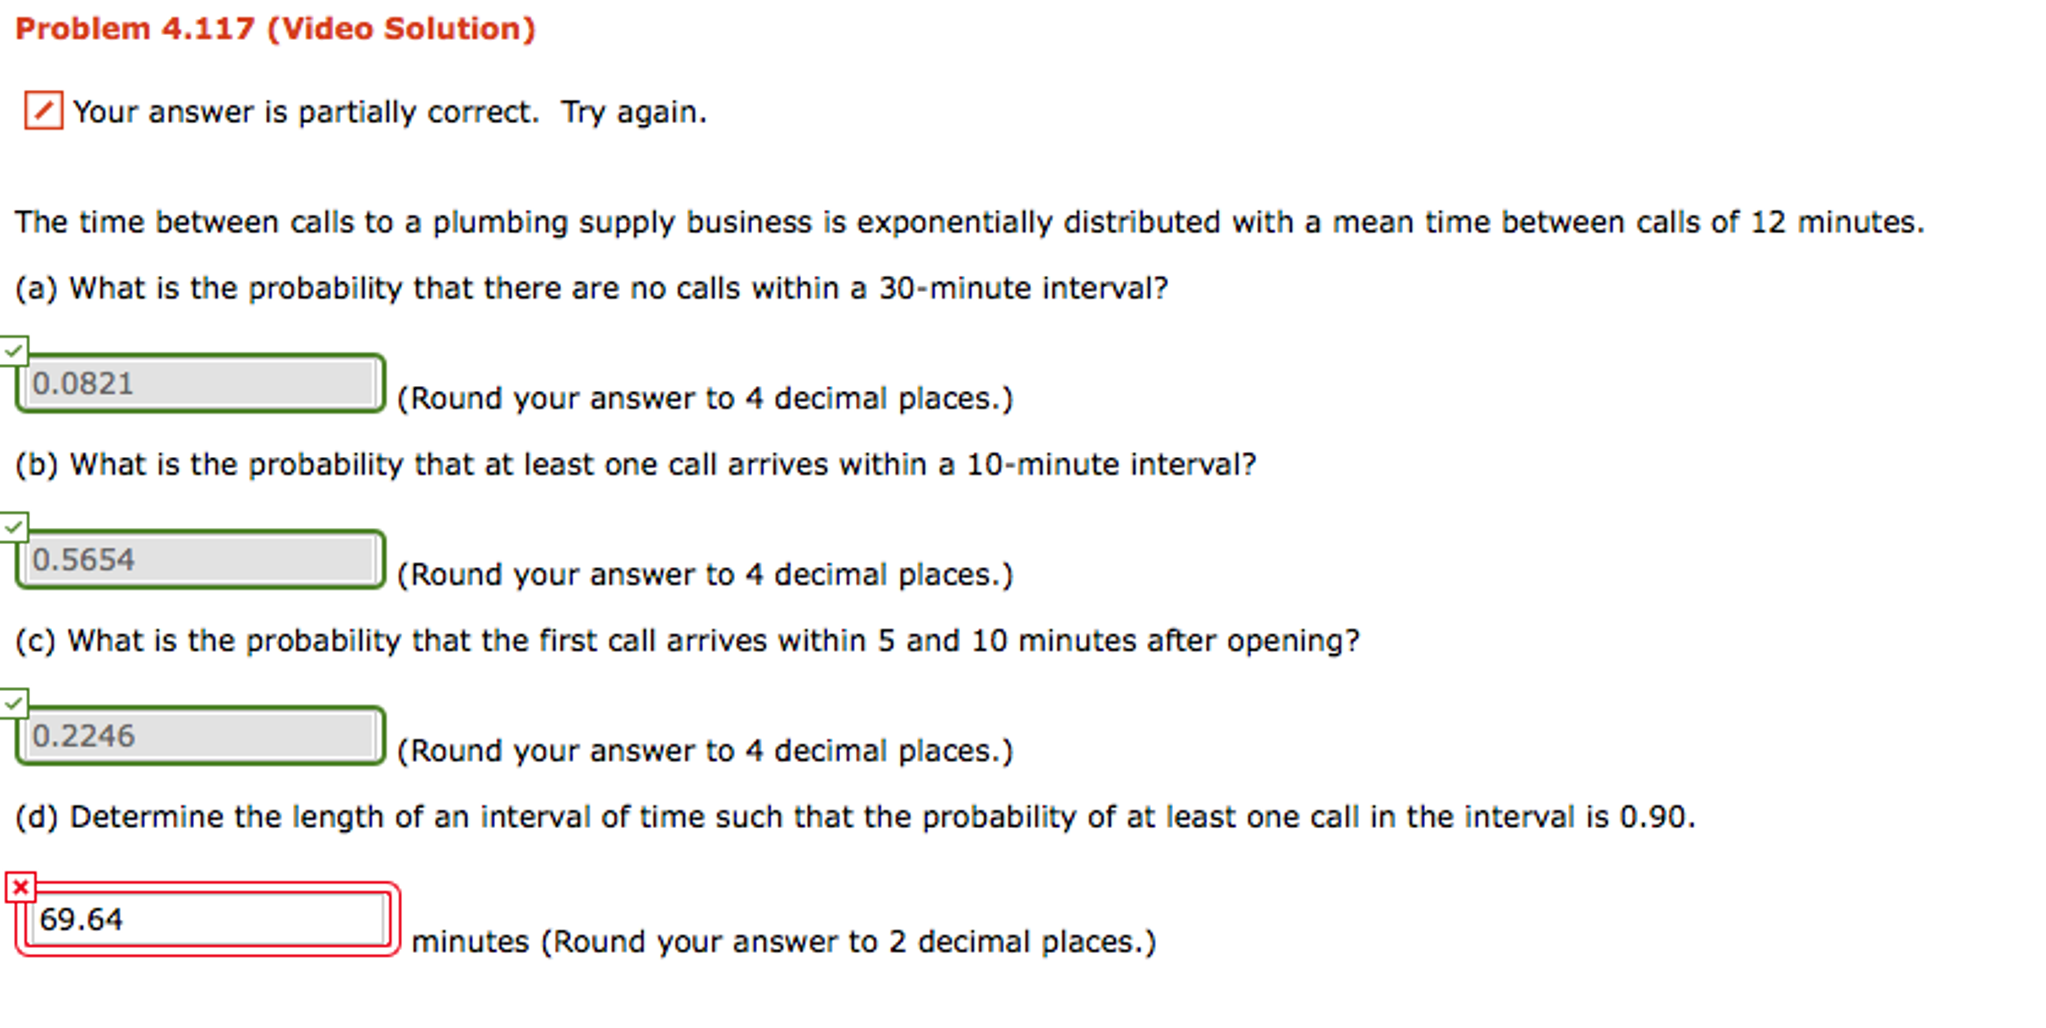Click question (d) about the 0.90 probability interval
This screenshot has height=1028, width=2046.
click(855, 818)
